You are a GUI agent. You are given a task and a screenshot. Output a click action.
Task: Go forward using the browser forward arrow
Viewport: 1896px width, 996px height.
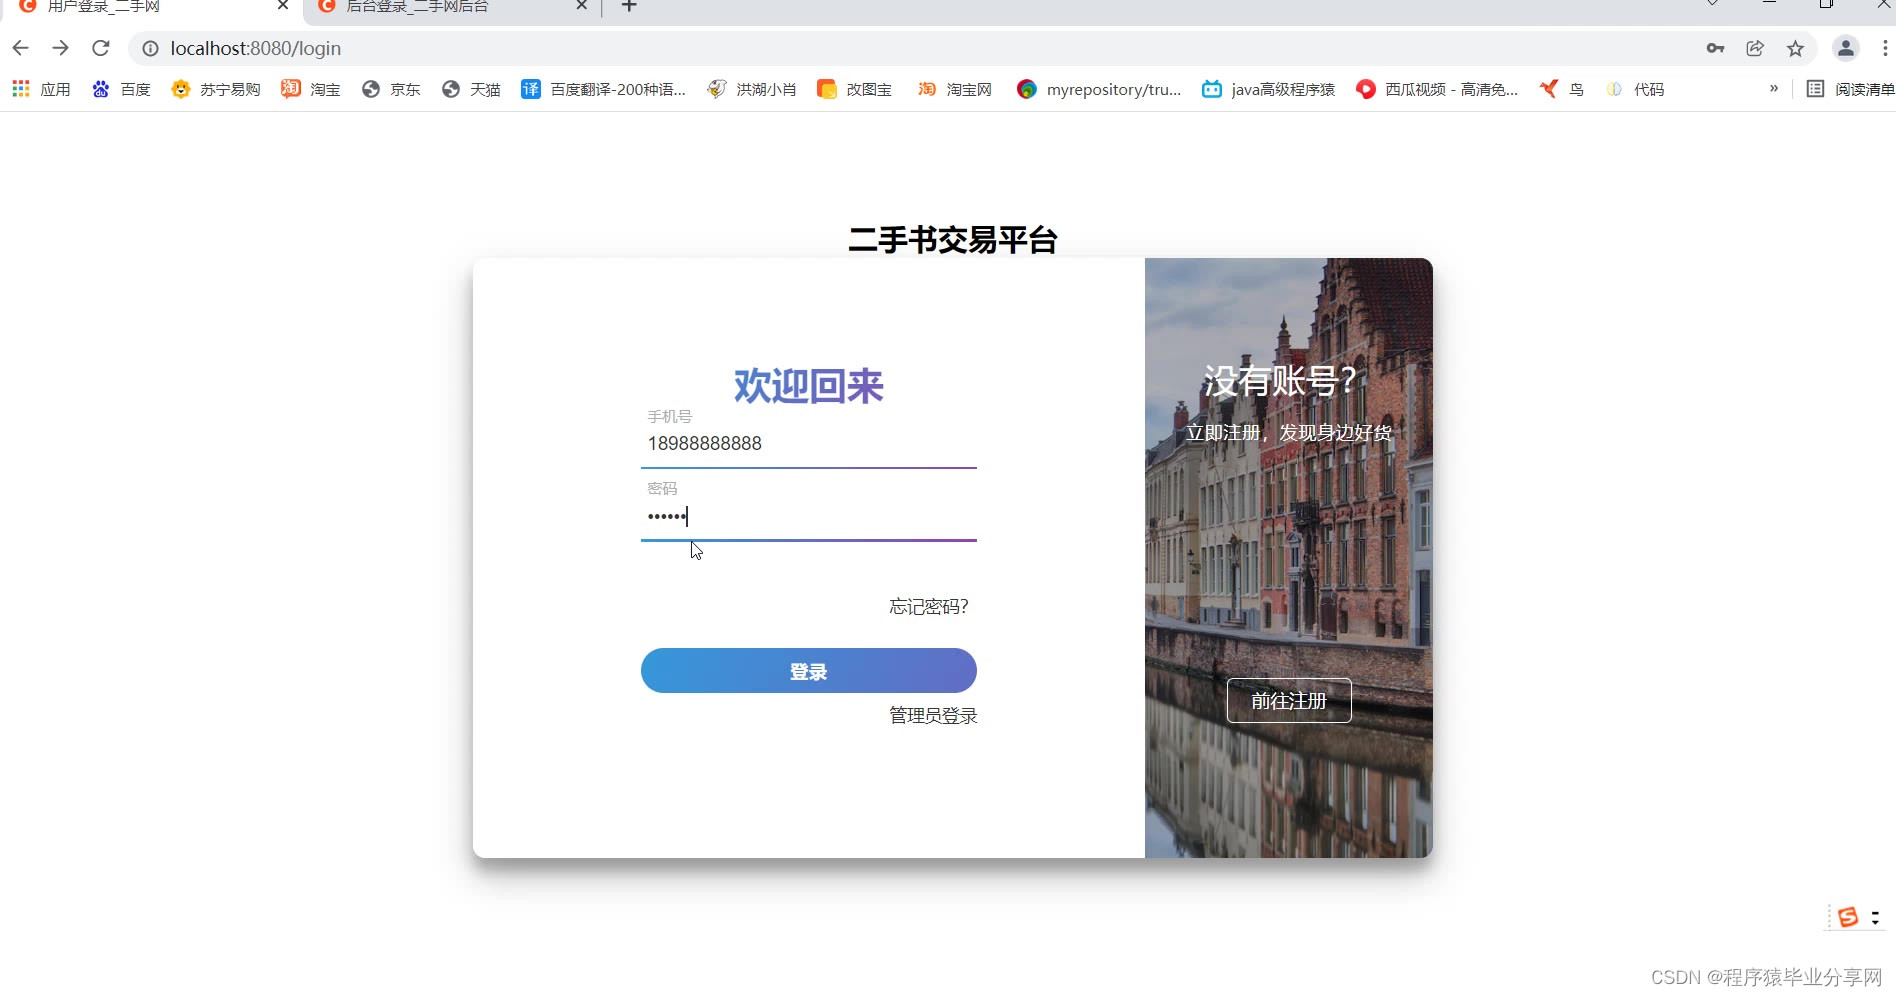pos(60,48)
